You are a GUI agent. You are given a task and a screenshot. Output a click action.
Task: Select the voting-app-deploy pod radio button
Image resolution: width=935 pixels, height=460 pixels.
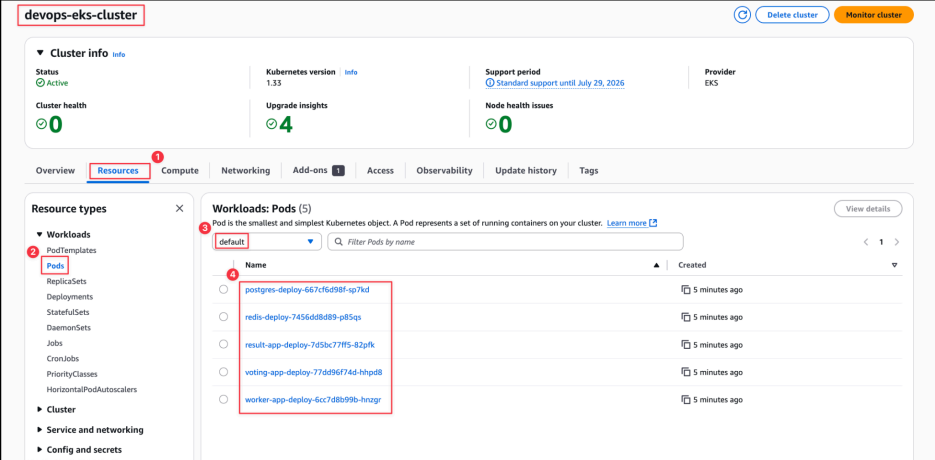(x=224, y=372)
